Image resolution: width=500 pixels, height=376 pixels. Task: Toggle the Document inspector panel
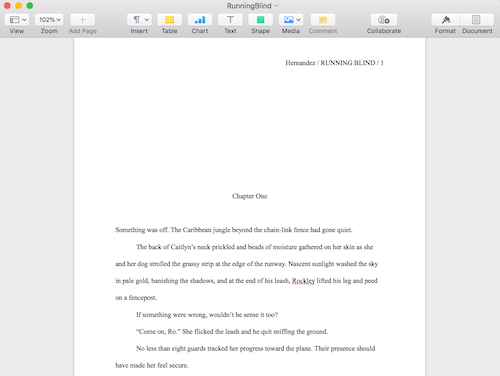476,20
